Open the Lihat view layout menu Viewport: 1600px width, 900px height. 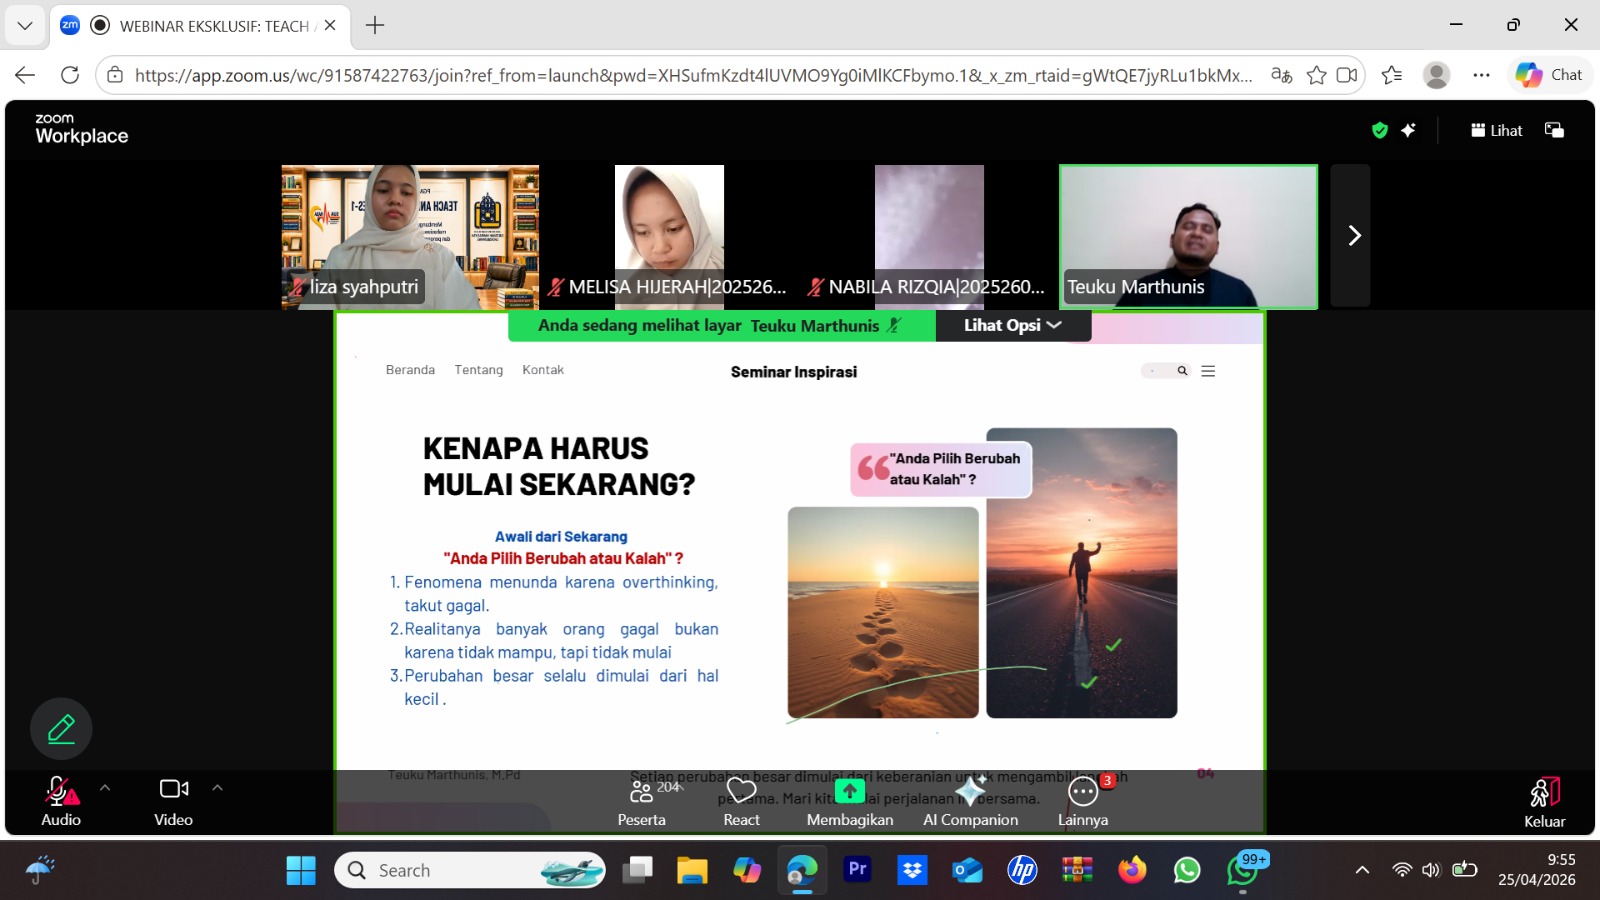pos(1496,130)
